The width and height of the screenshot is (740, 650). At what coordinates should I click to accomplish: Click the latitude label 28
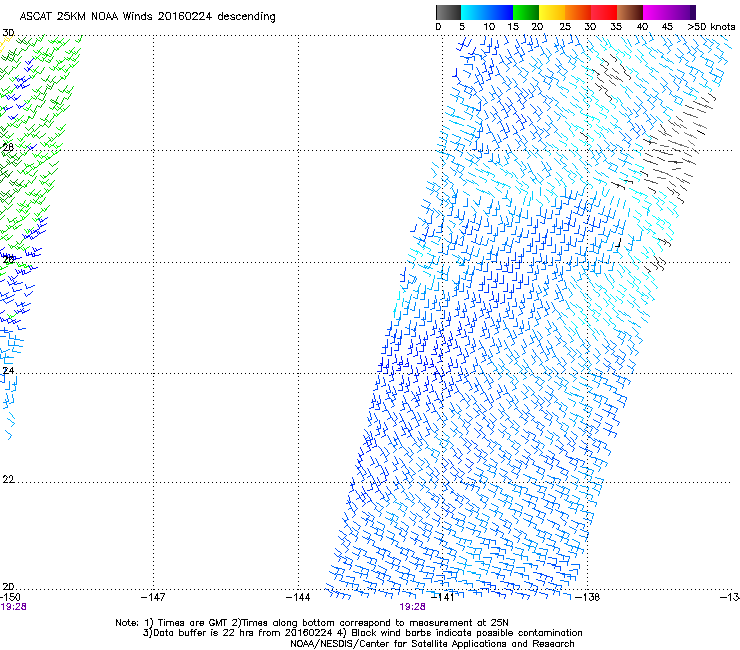[x=8, y=147]
